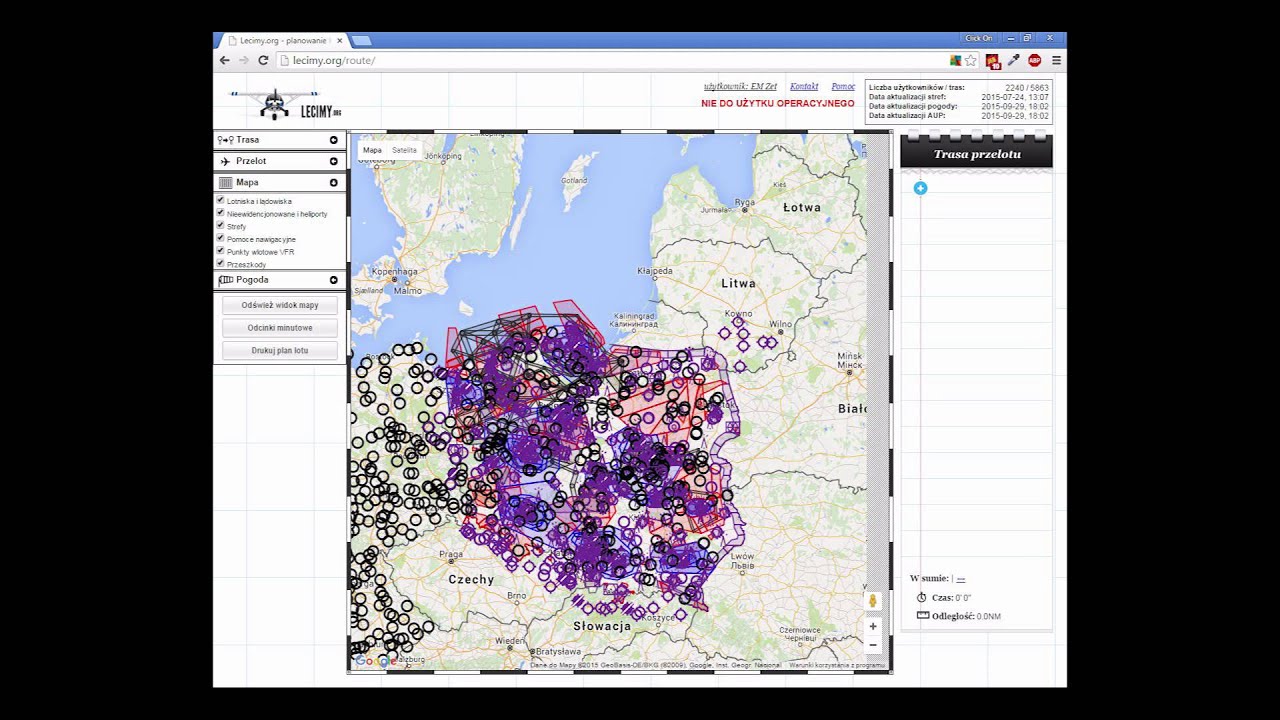This screenshot has width=1280, height=720.
Task: Click the W sumie dash link
Action: pos(961,578)
